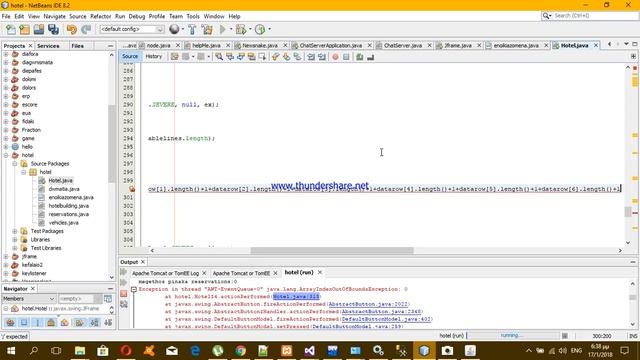Image resolution: width=640 pixels, height=360 pixels.
Task: Close the Output window tab
Action: click(143, 262)
